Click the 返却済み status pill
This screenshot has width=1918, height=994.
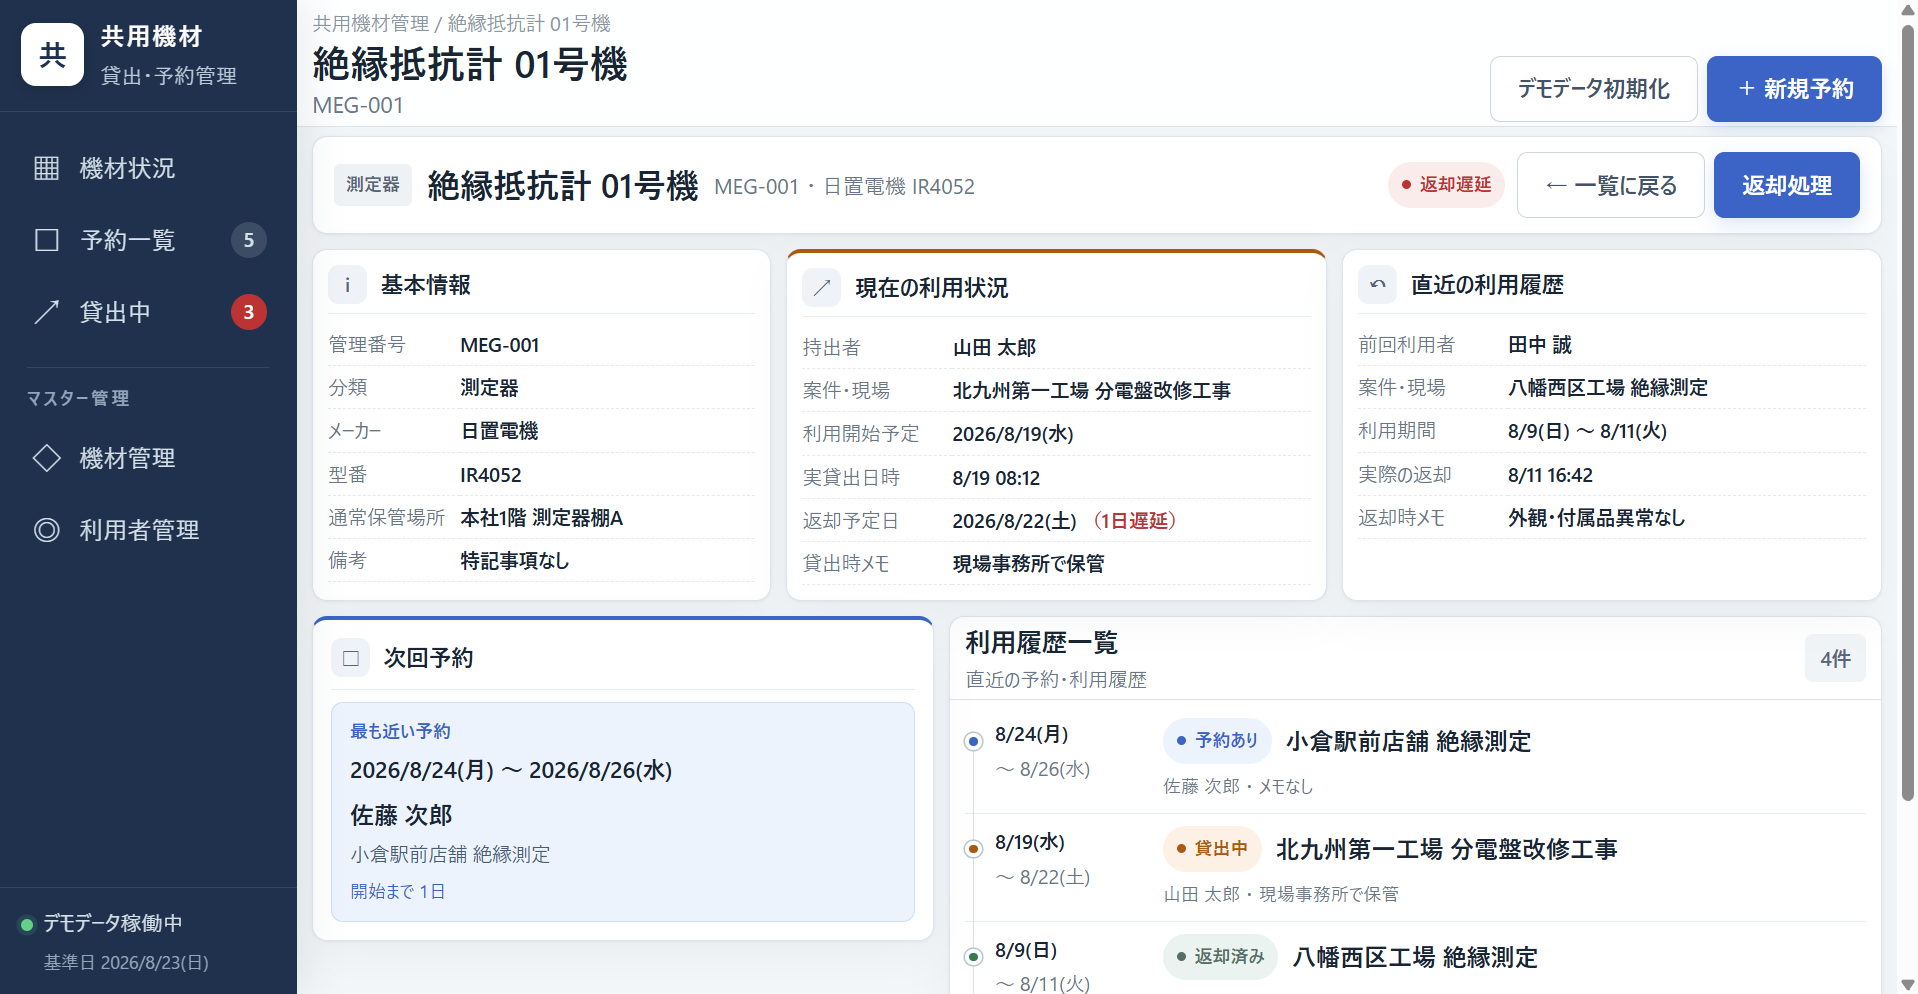1220,957
